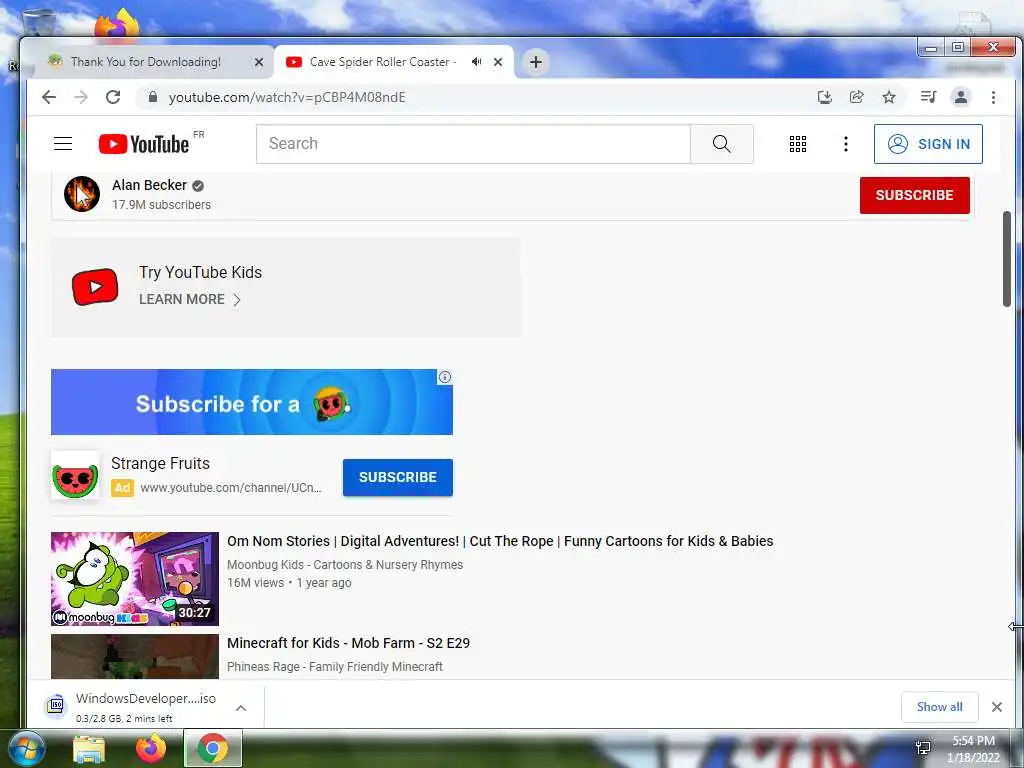
Task: Click the address bar URL
Action: coord(287,97)
